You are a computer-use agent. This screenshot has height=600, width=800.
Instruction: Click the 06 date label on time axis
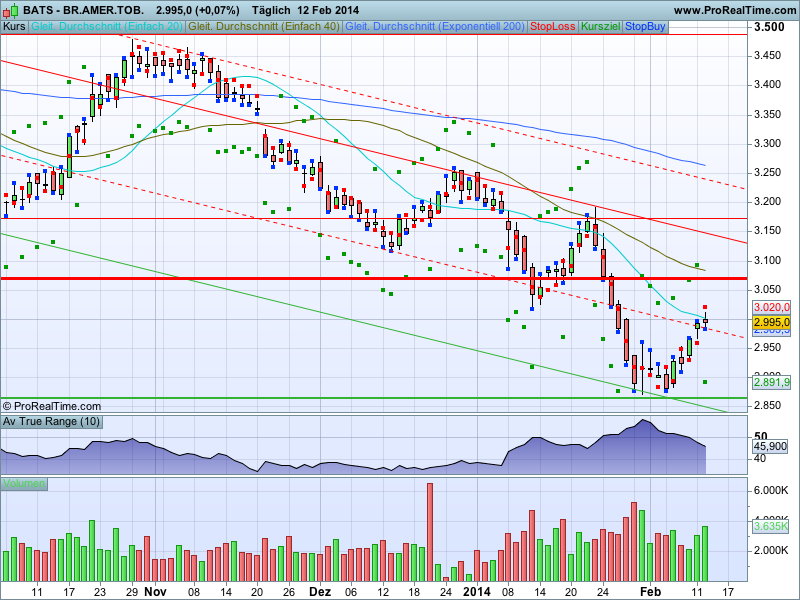(x=351, y=592)
